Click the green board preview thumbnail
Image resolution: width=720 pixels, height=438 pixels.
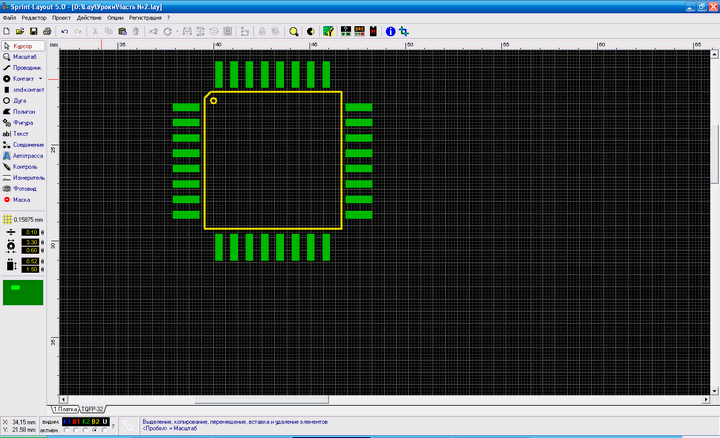click(x=24, y=292)
